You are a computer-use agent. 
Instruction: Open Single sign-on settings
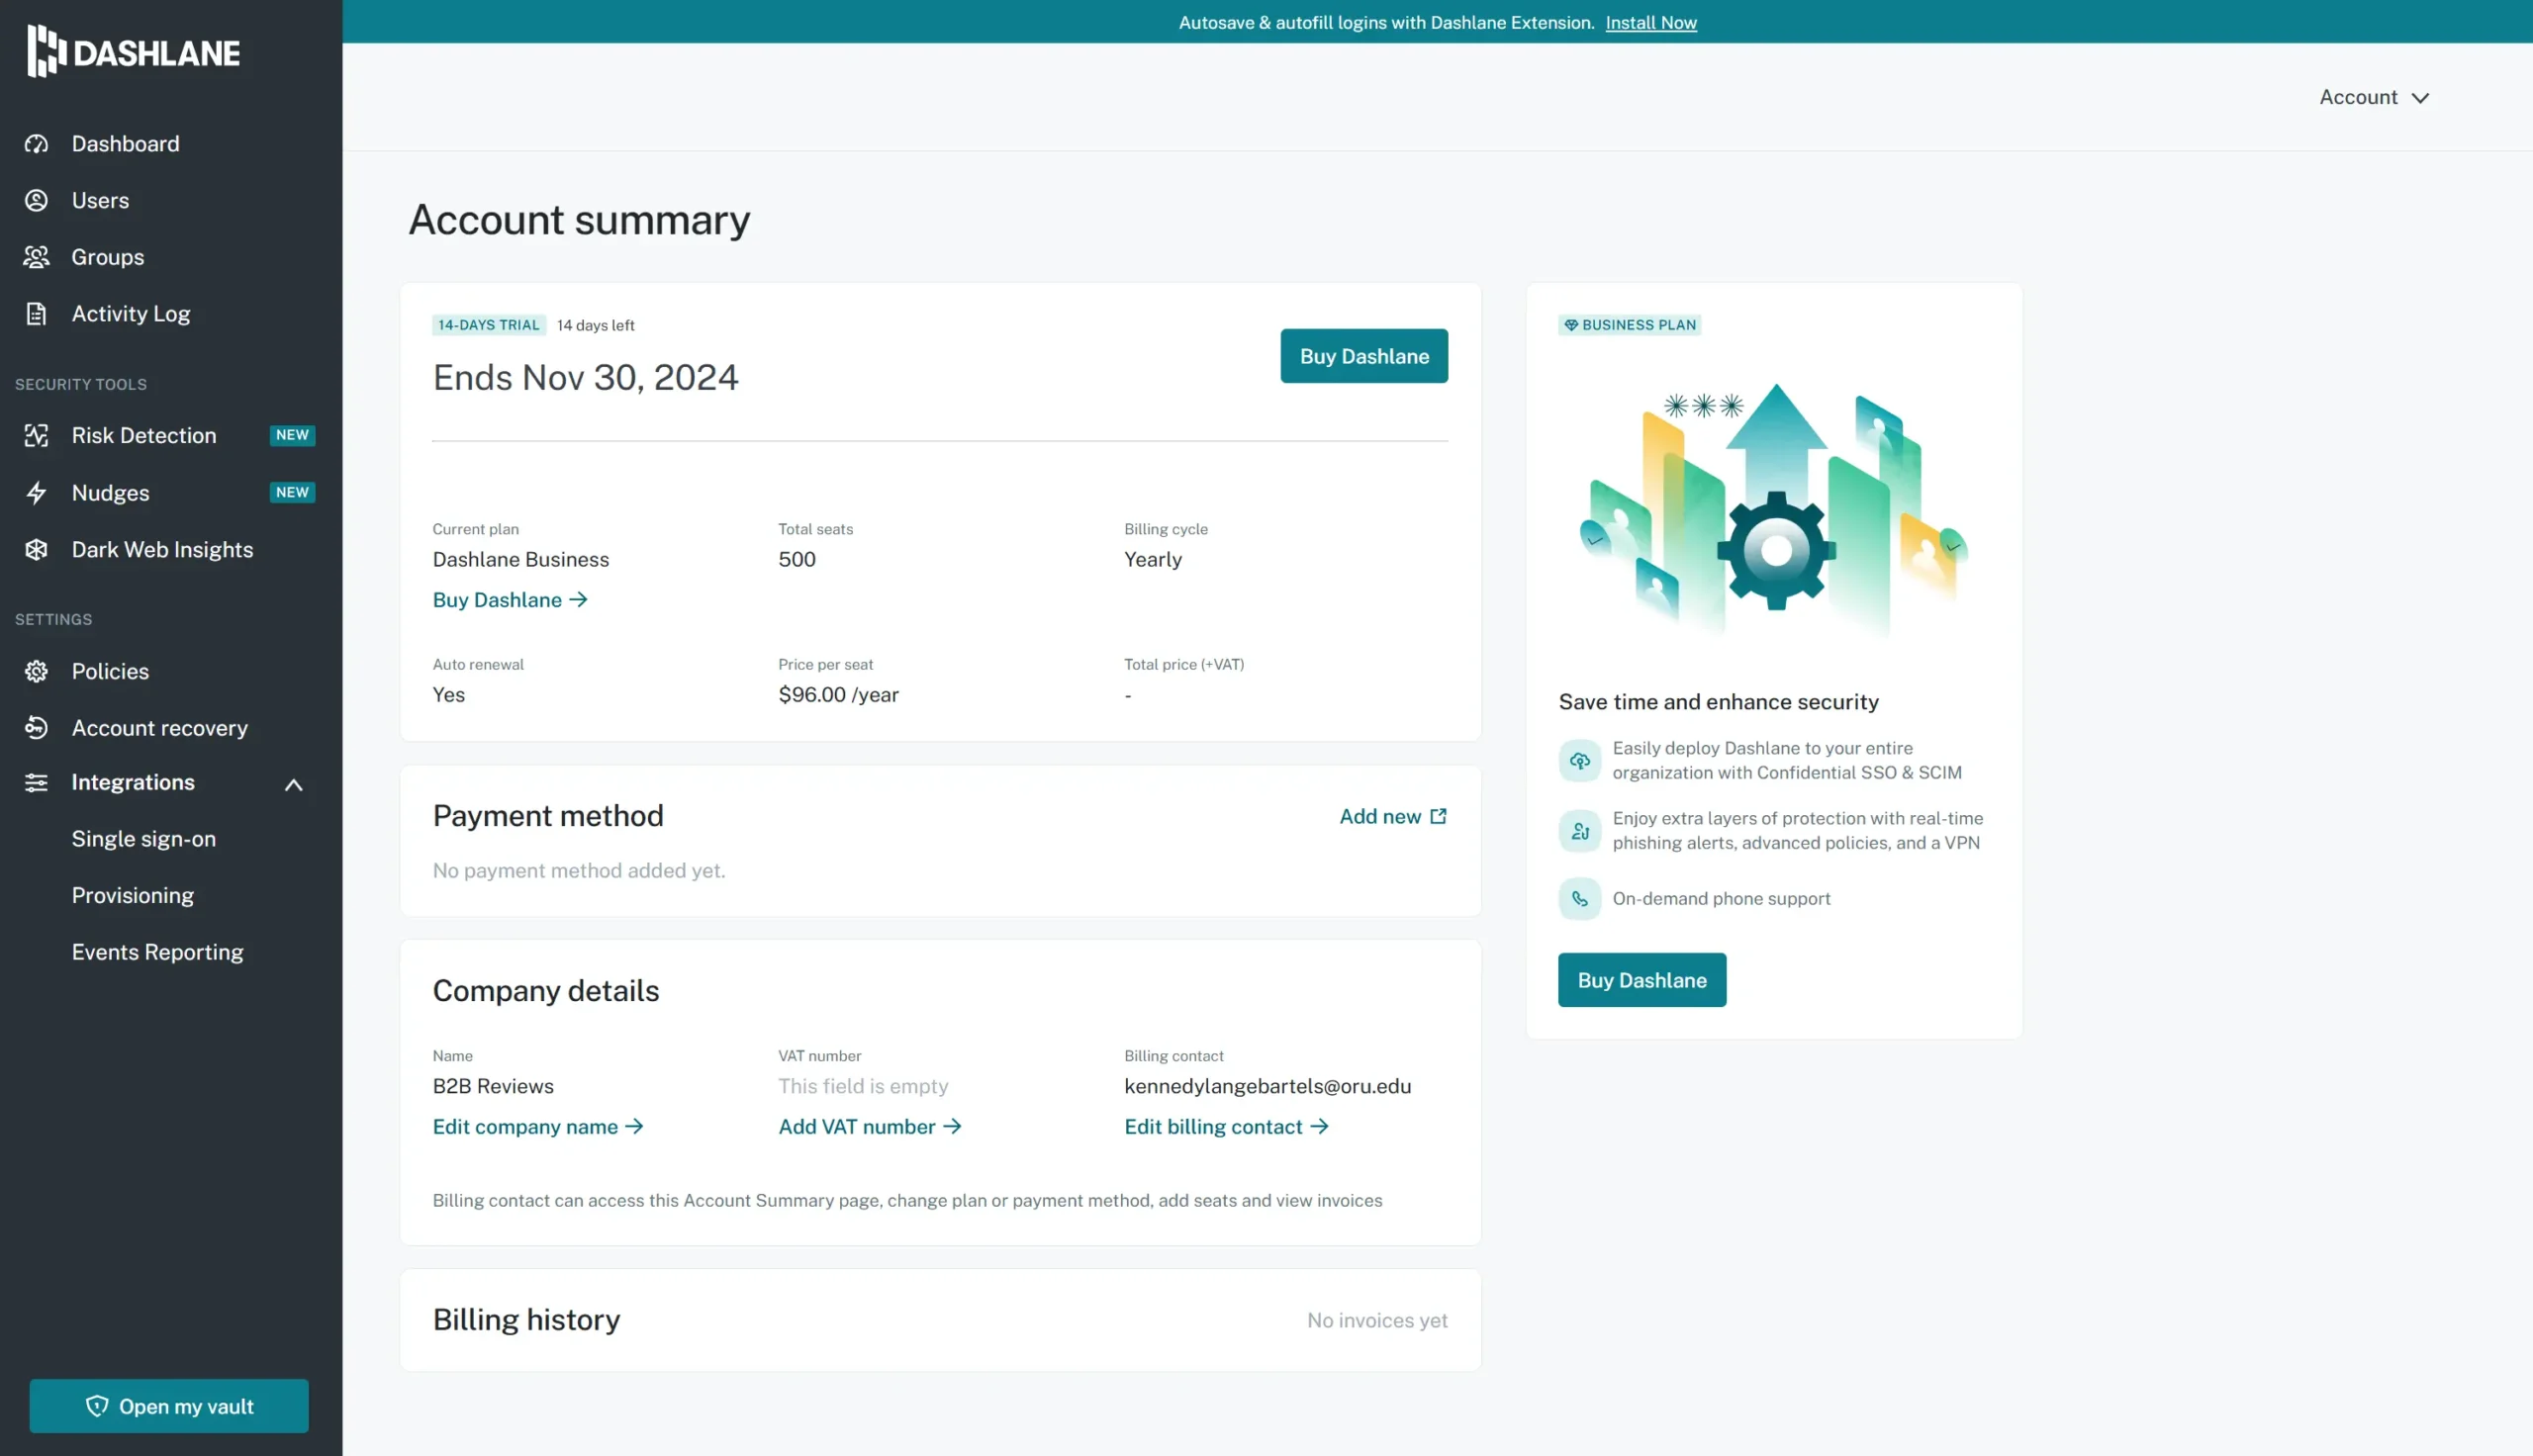click(x=144, y=838)
